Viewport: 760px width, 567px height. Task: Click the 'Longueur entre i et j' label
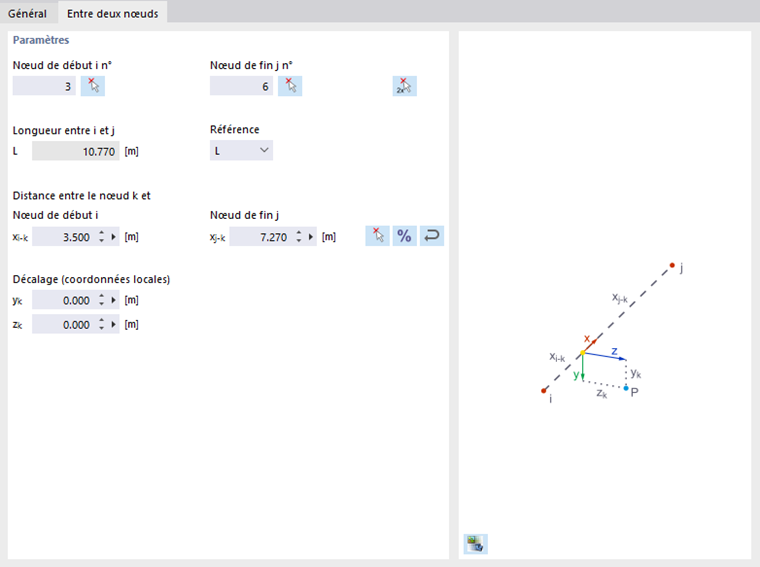[63, 130]
